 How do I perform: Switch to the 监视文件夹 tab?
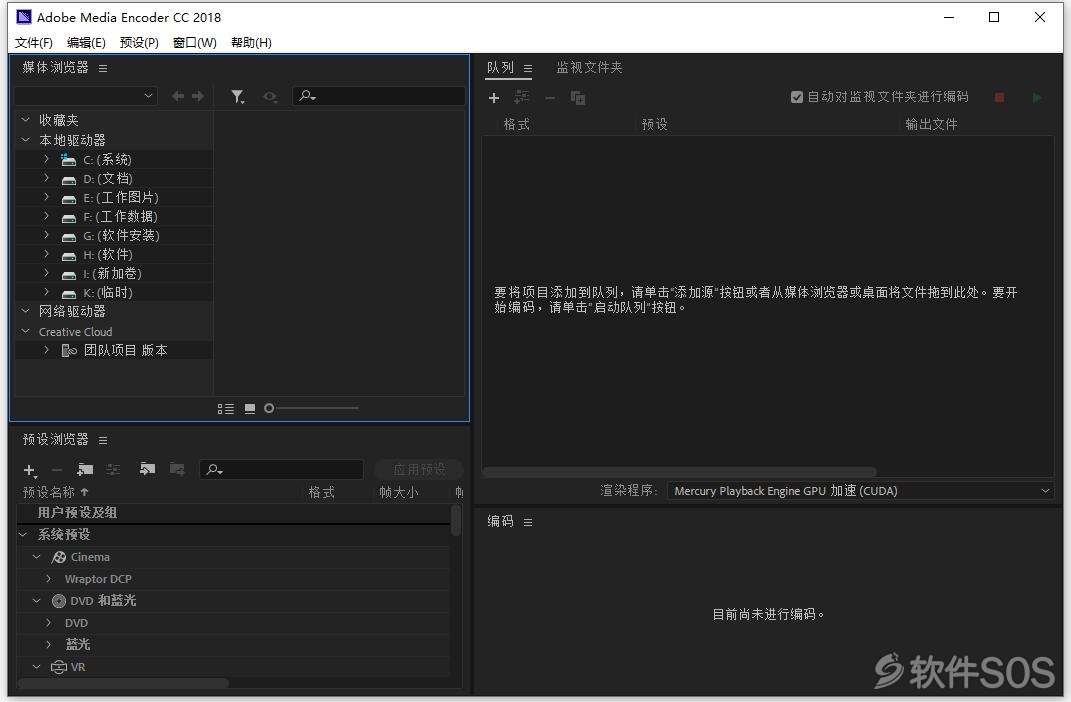pyautogui.click(x=589, y=68)
